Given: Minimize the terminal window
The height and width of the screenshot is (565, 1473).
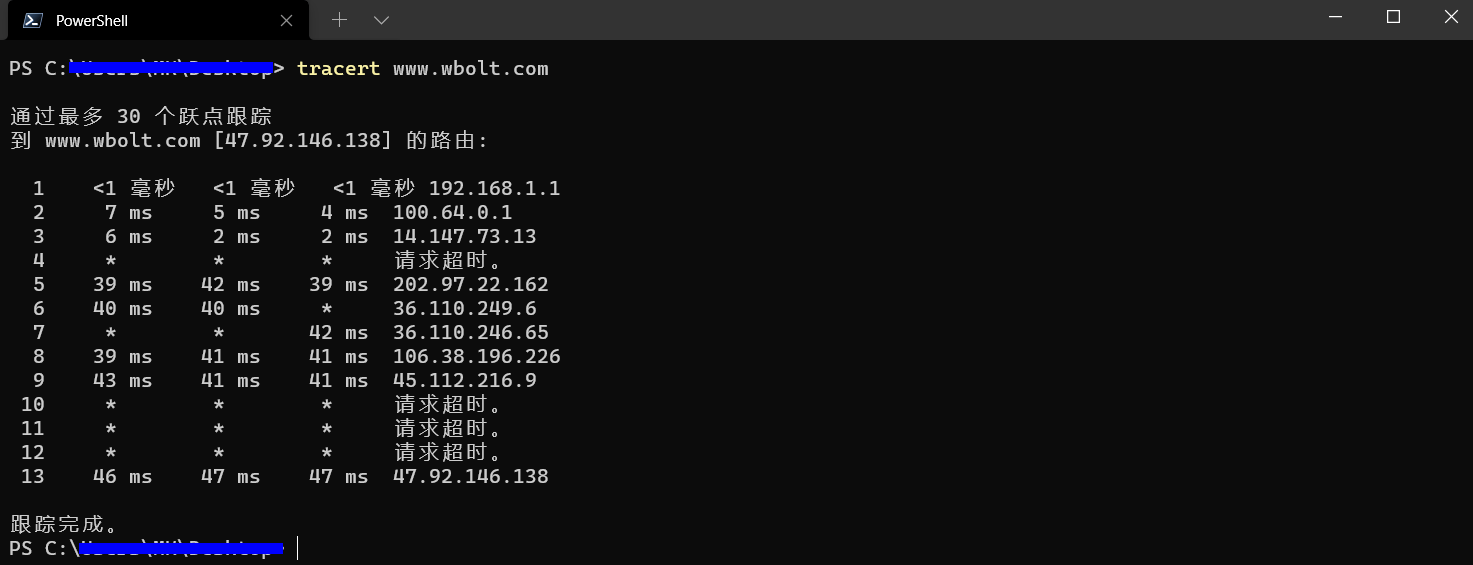Looking at the screenshot, I should coord(1335,17).
